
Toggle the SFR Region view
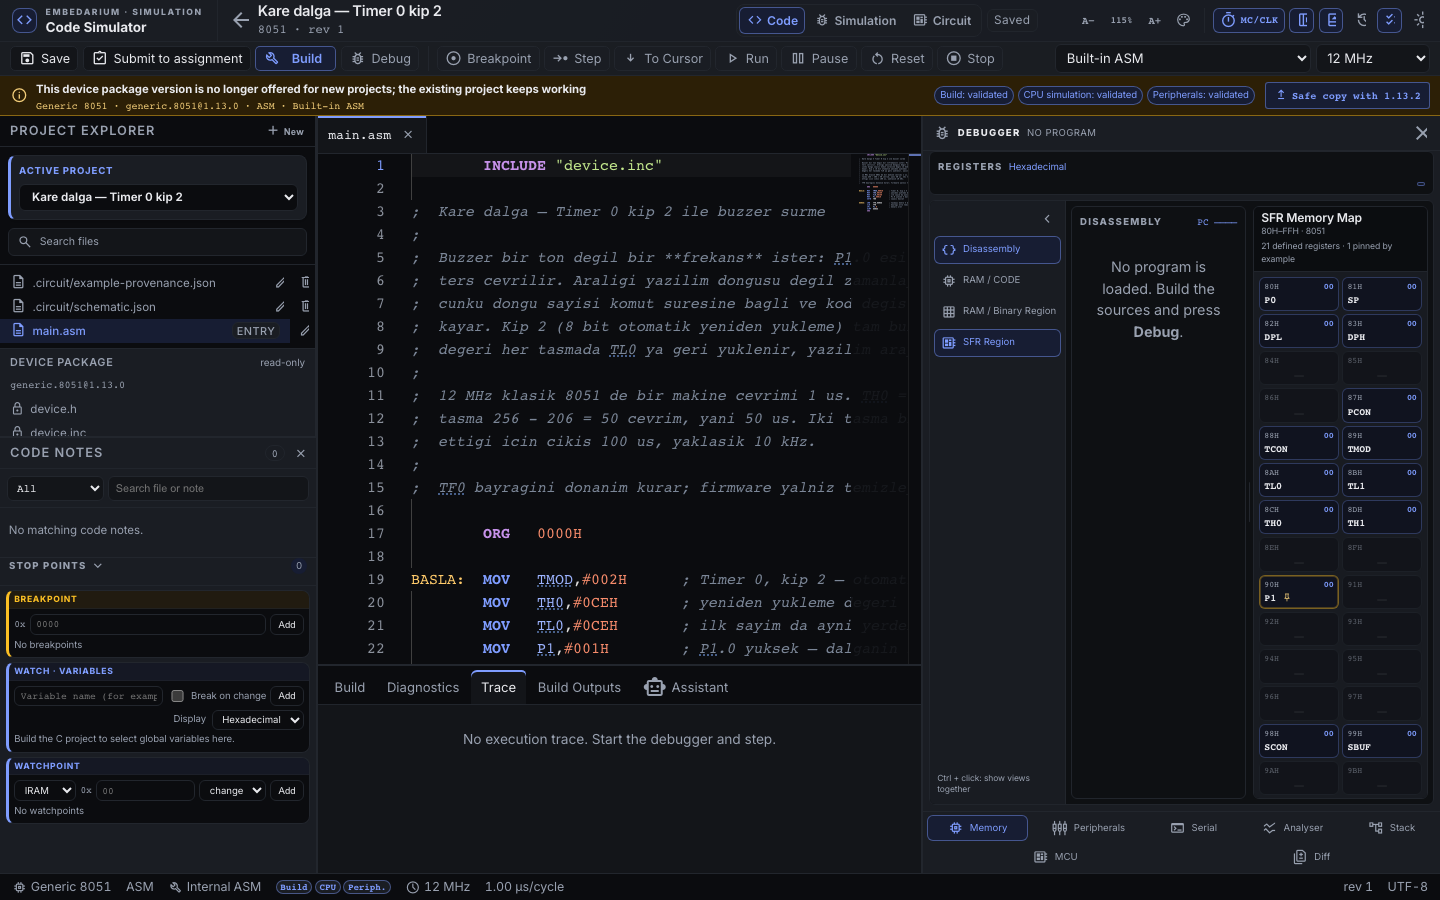pos(997,342)
